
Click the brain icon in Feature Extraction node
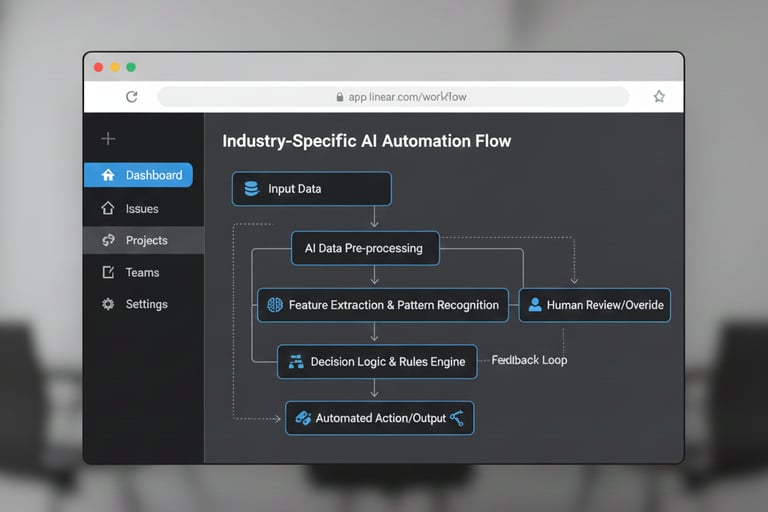tap(275, 305)
